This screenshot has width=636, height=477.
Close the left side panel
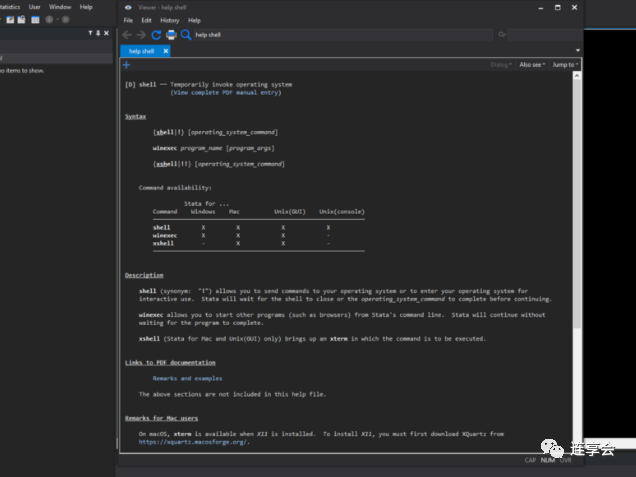coord(106,33)
